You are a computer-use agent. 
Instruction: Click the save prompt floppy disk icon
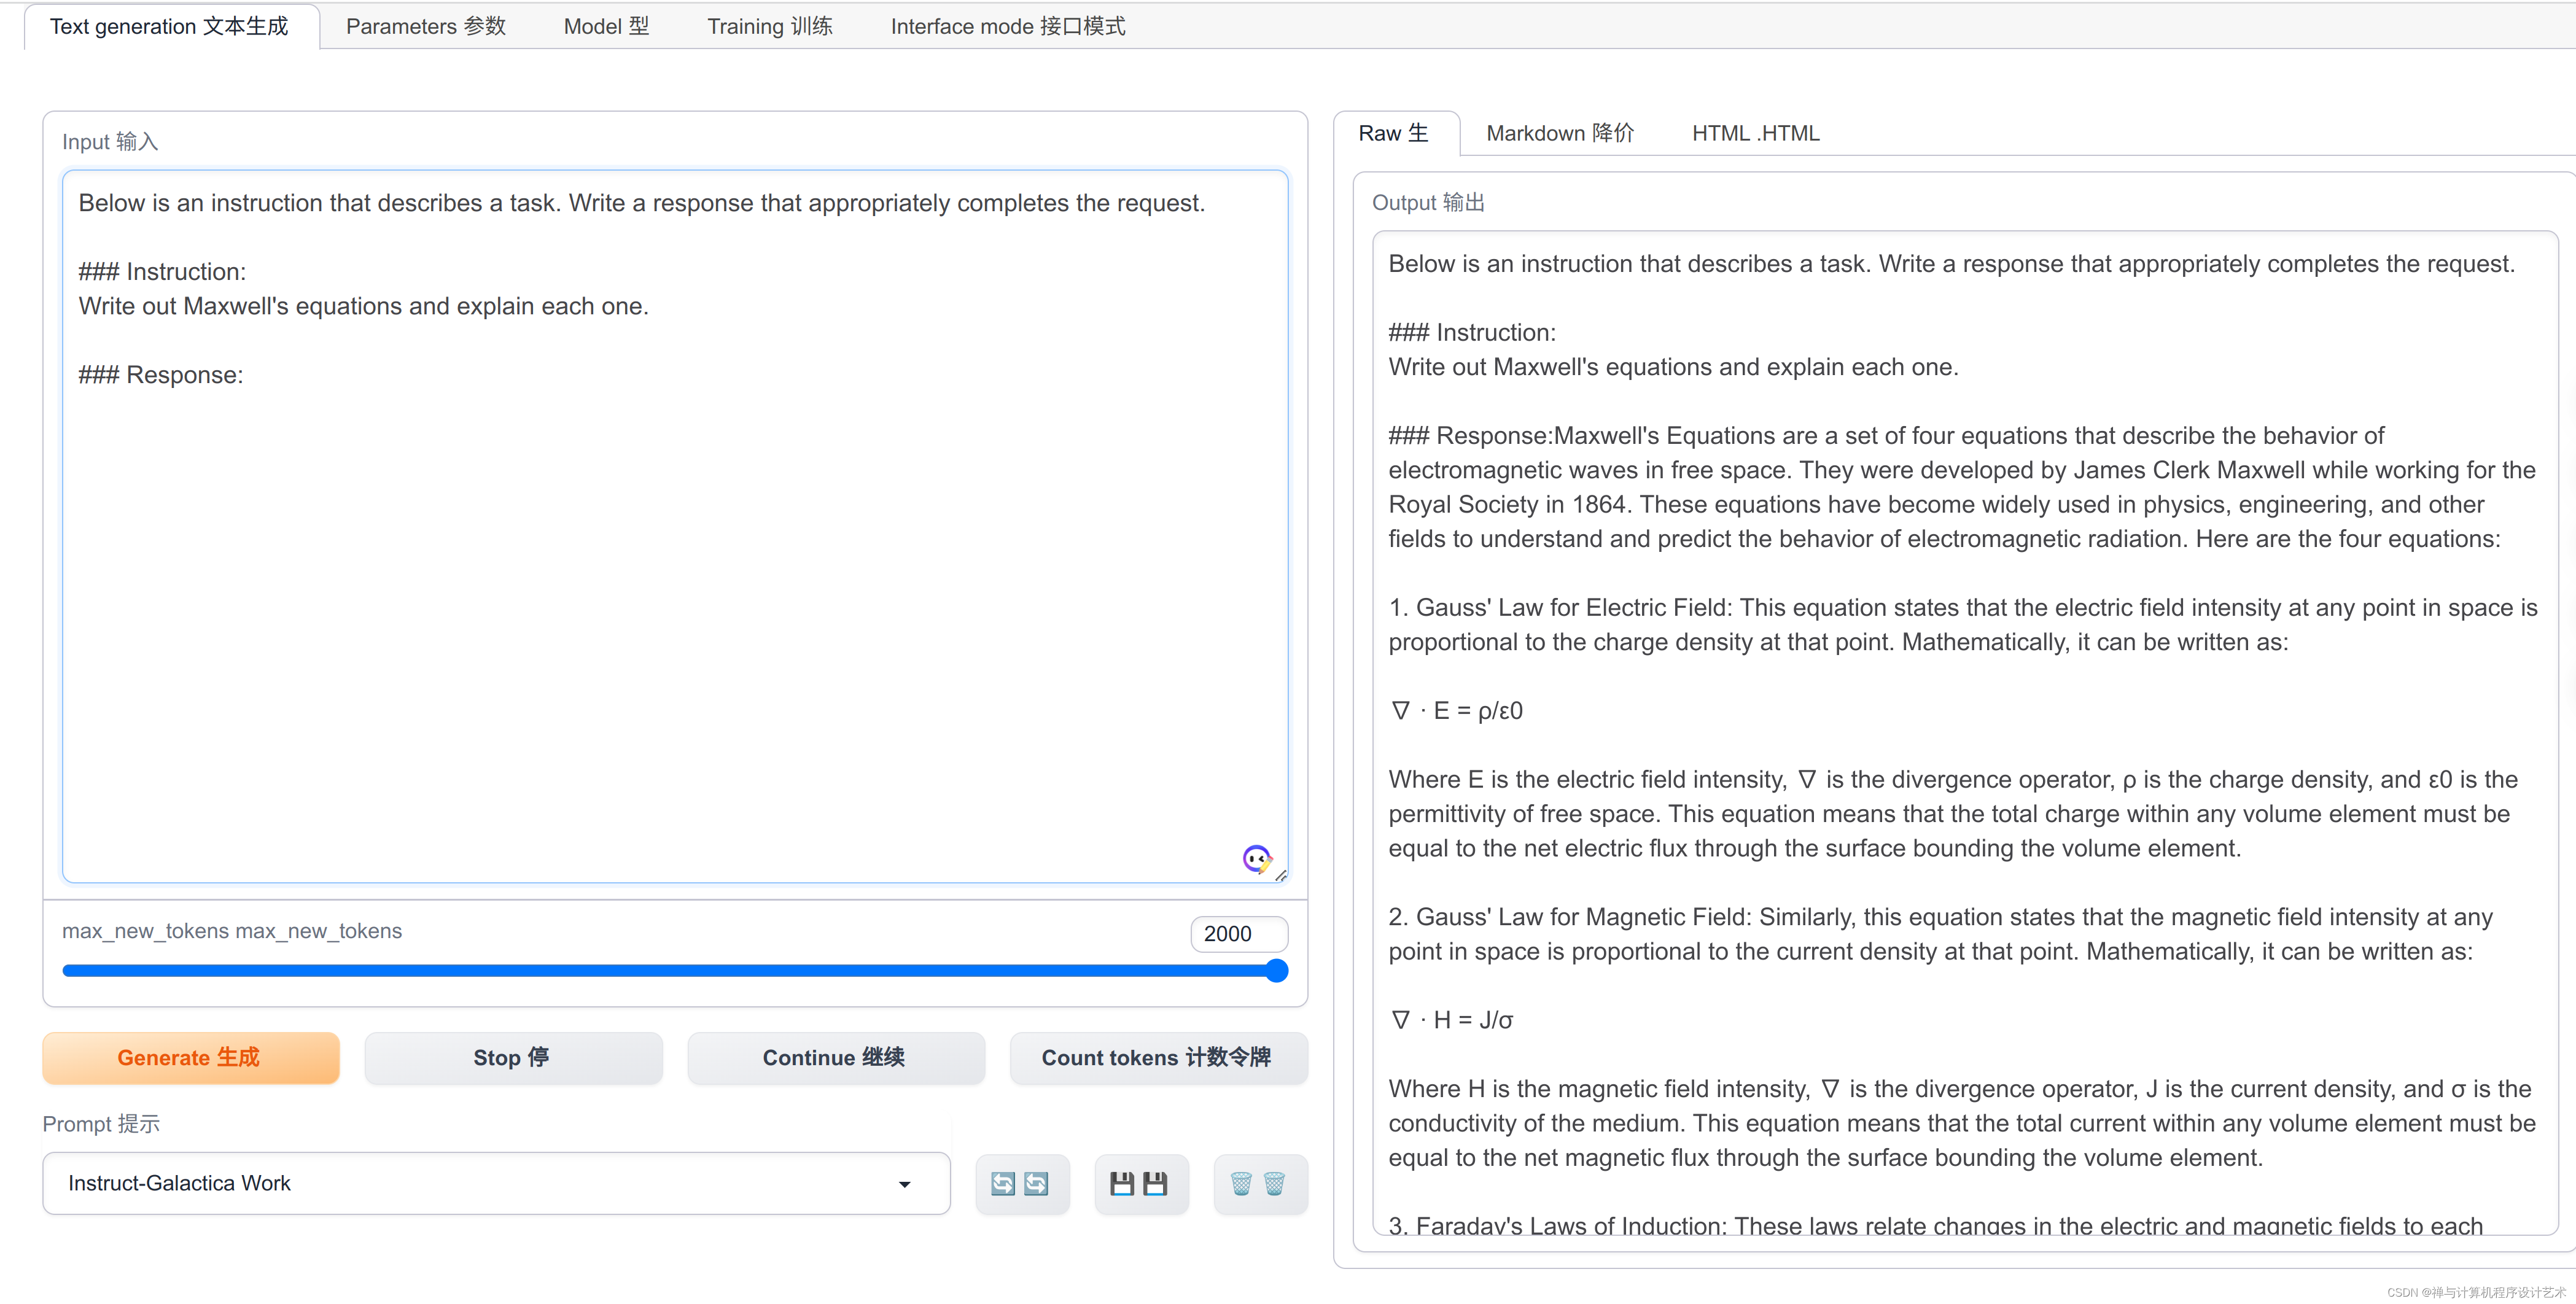pyautogui.click(x=1140, y=1184)
